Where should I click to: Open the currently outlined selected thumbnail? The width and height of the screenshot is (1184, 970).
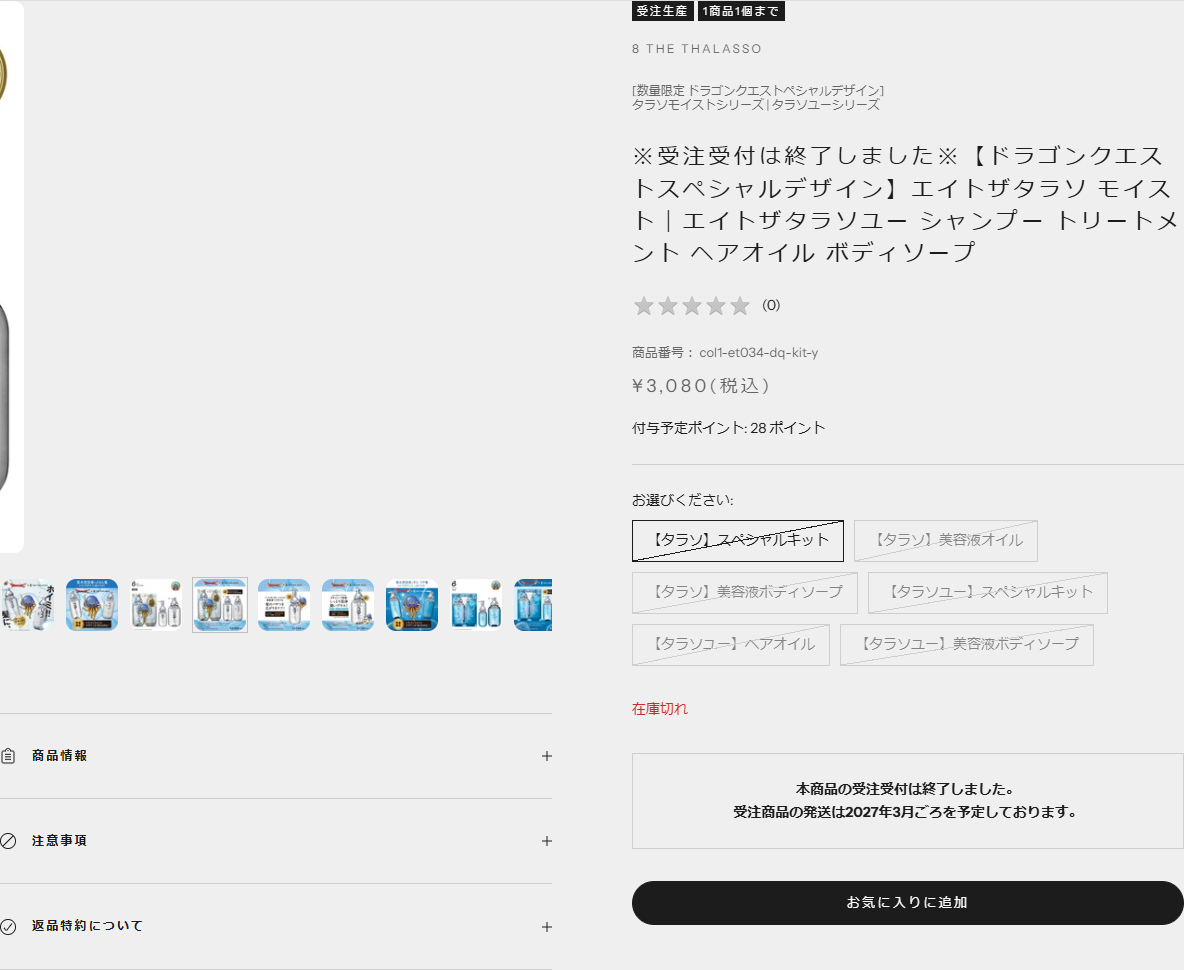pyautogui.click(x=220, y=605)
